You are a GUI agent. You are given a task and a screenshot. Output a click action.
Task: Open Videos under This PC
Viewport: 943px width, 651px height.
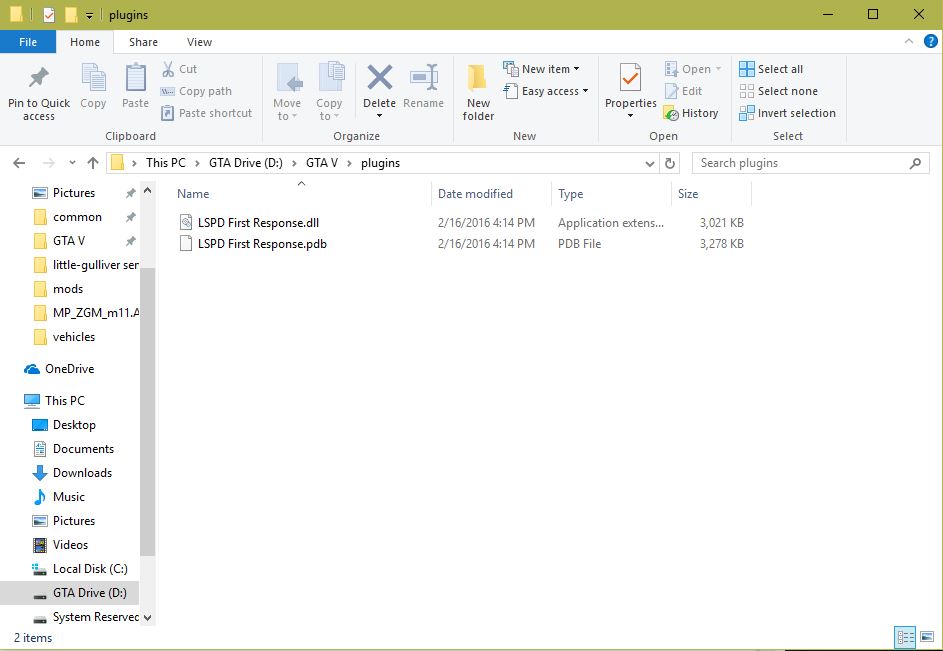pyautogui.click(x=70, y=545)
